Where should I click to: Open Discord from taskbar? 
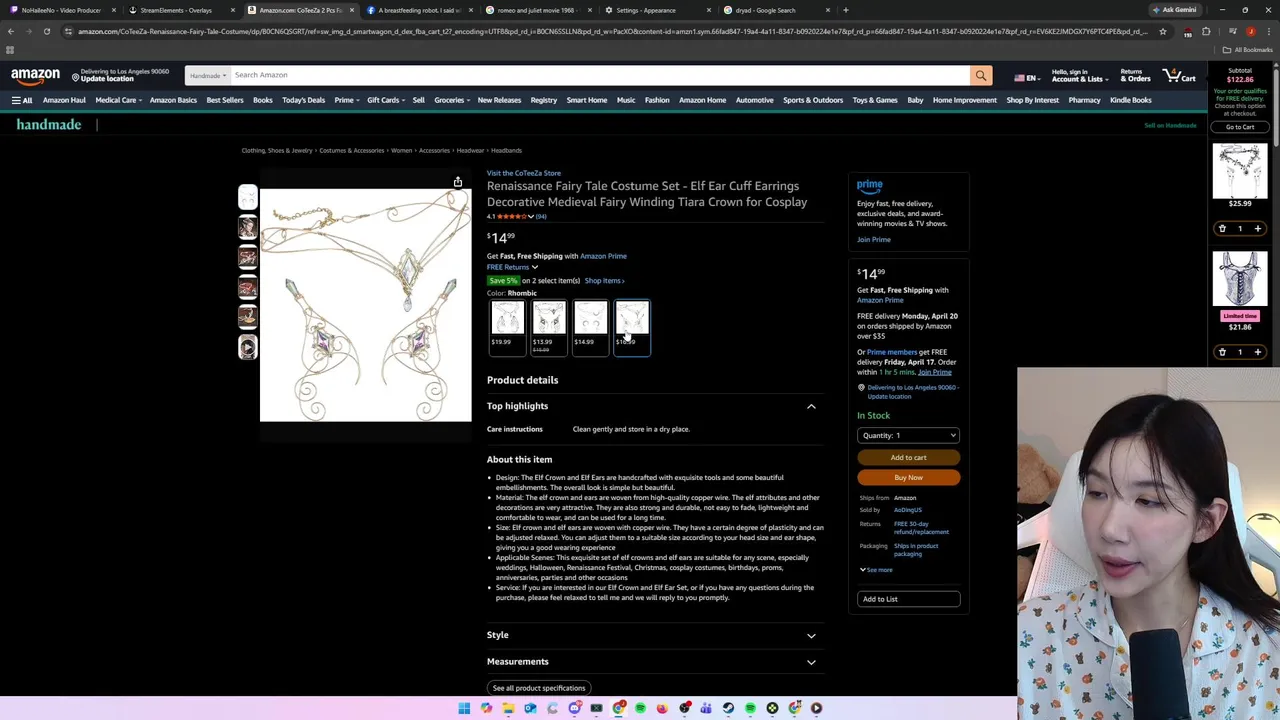pos(574,708)
